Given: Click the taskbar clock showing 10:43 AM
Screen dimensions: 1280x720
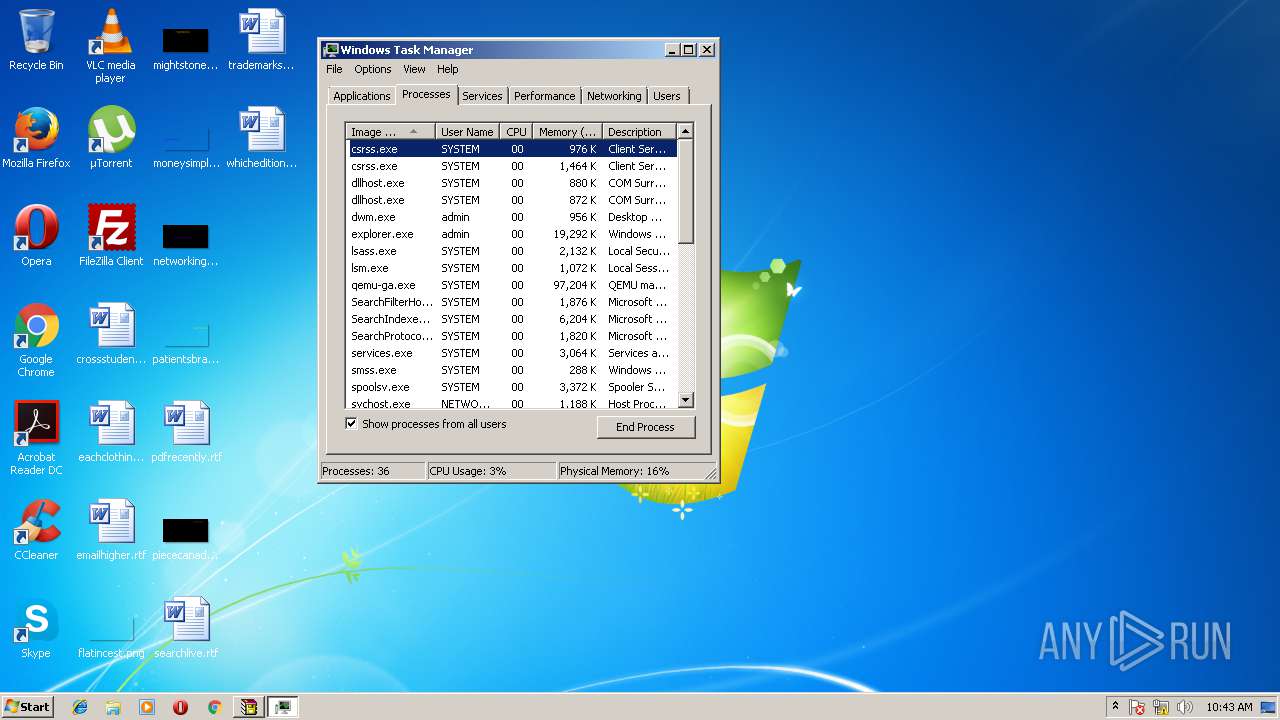Looking at the screenshot, I should [1229, 707].
